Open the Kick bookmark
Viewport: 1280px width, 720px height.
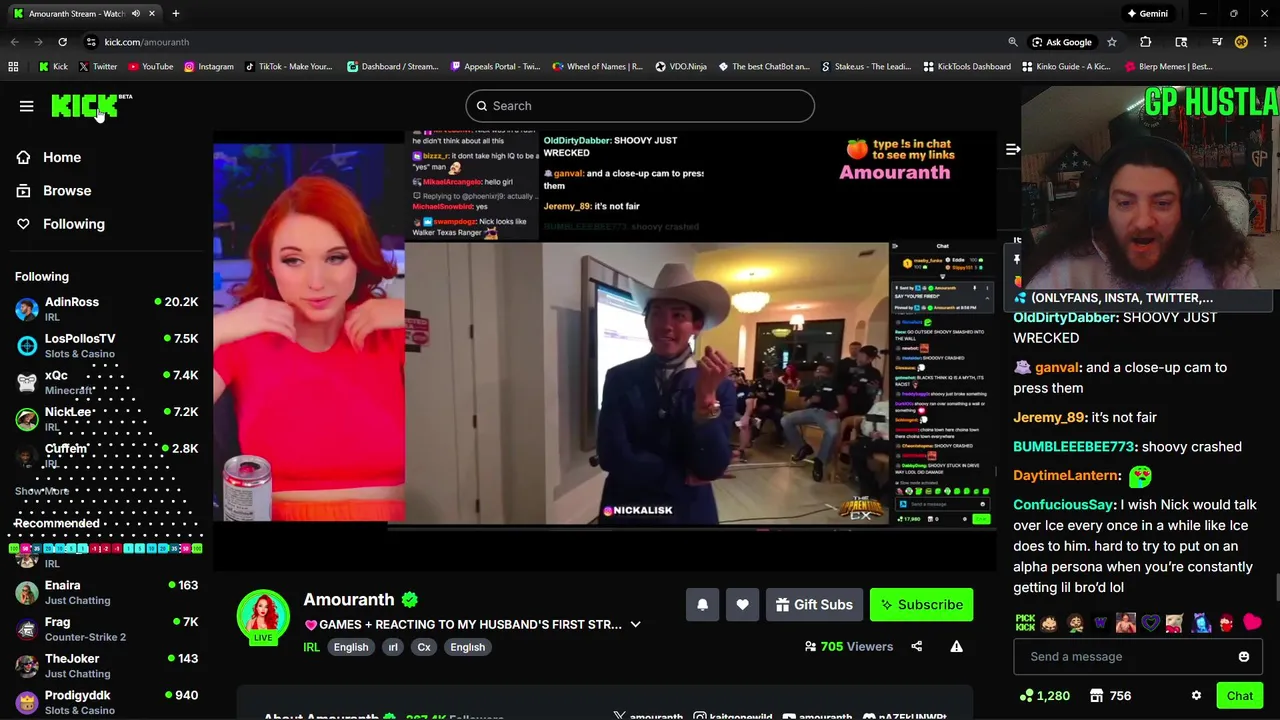pyautogui.click(x=53, y=67)
